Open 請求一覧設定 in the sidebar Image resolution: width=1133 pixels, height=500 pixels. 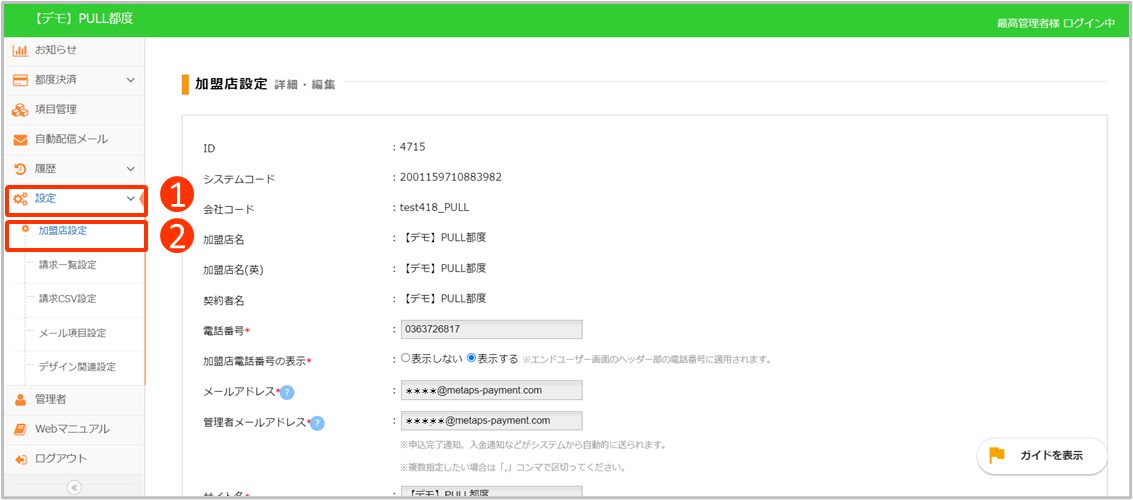(x=67, y=265)
